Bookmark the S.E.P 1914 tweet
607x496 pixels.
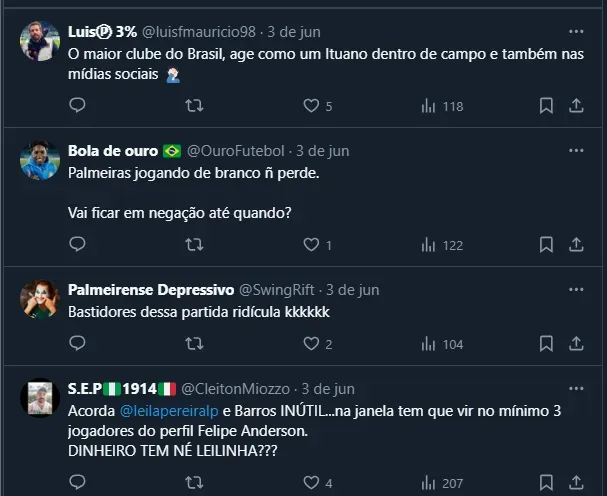546,483
